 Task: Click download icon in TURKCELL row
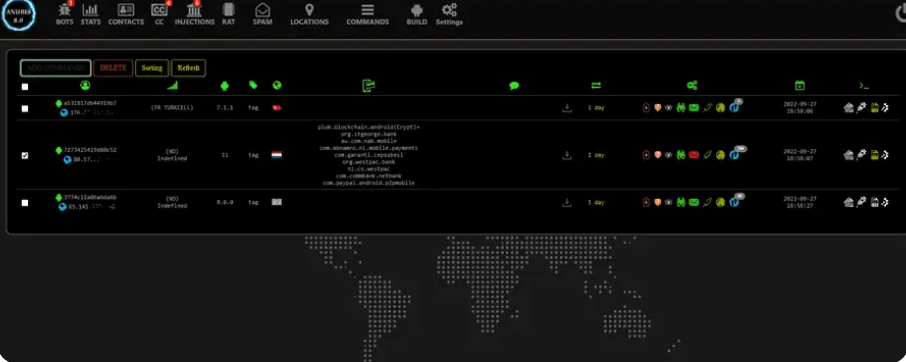pyautogui.click(x=567, y=108)
